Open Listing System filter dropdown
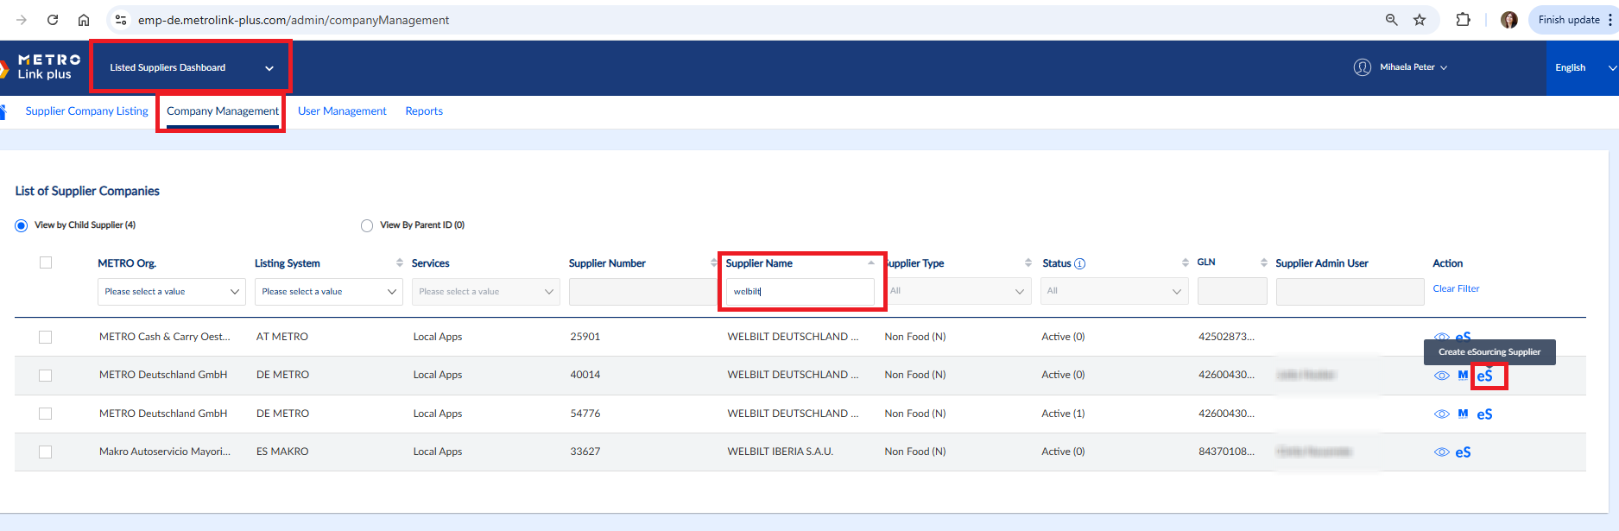 click(x=329, y=292)
